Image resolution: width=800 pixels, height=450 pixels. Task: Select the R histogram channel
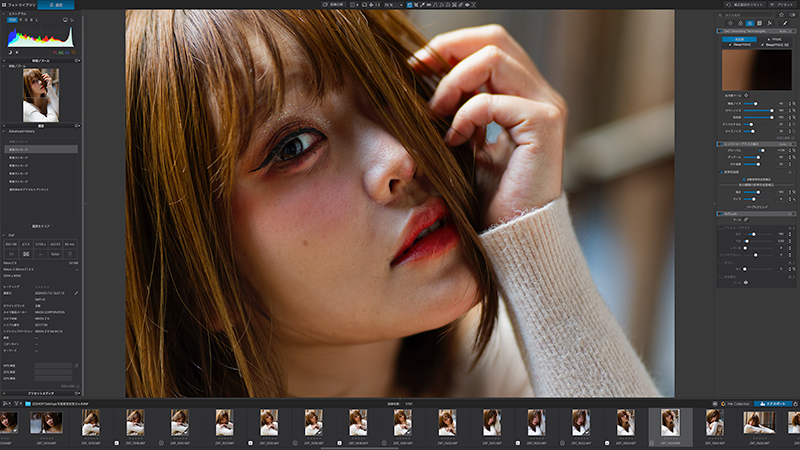(x=21, y=20)
